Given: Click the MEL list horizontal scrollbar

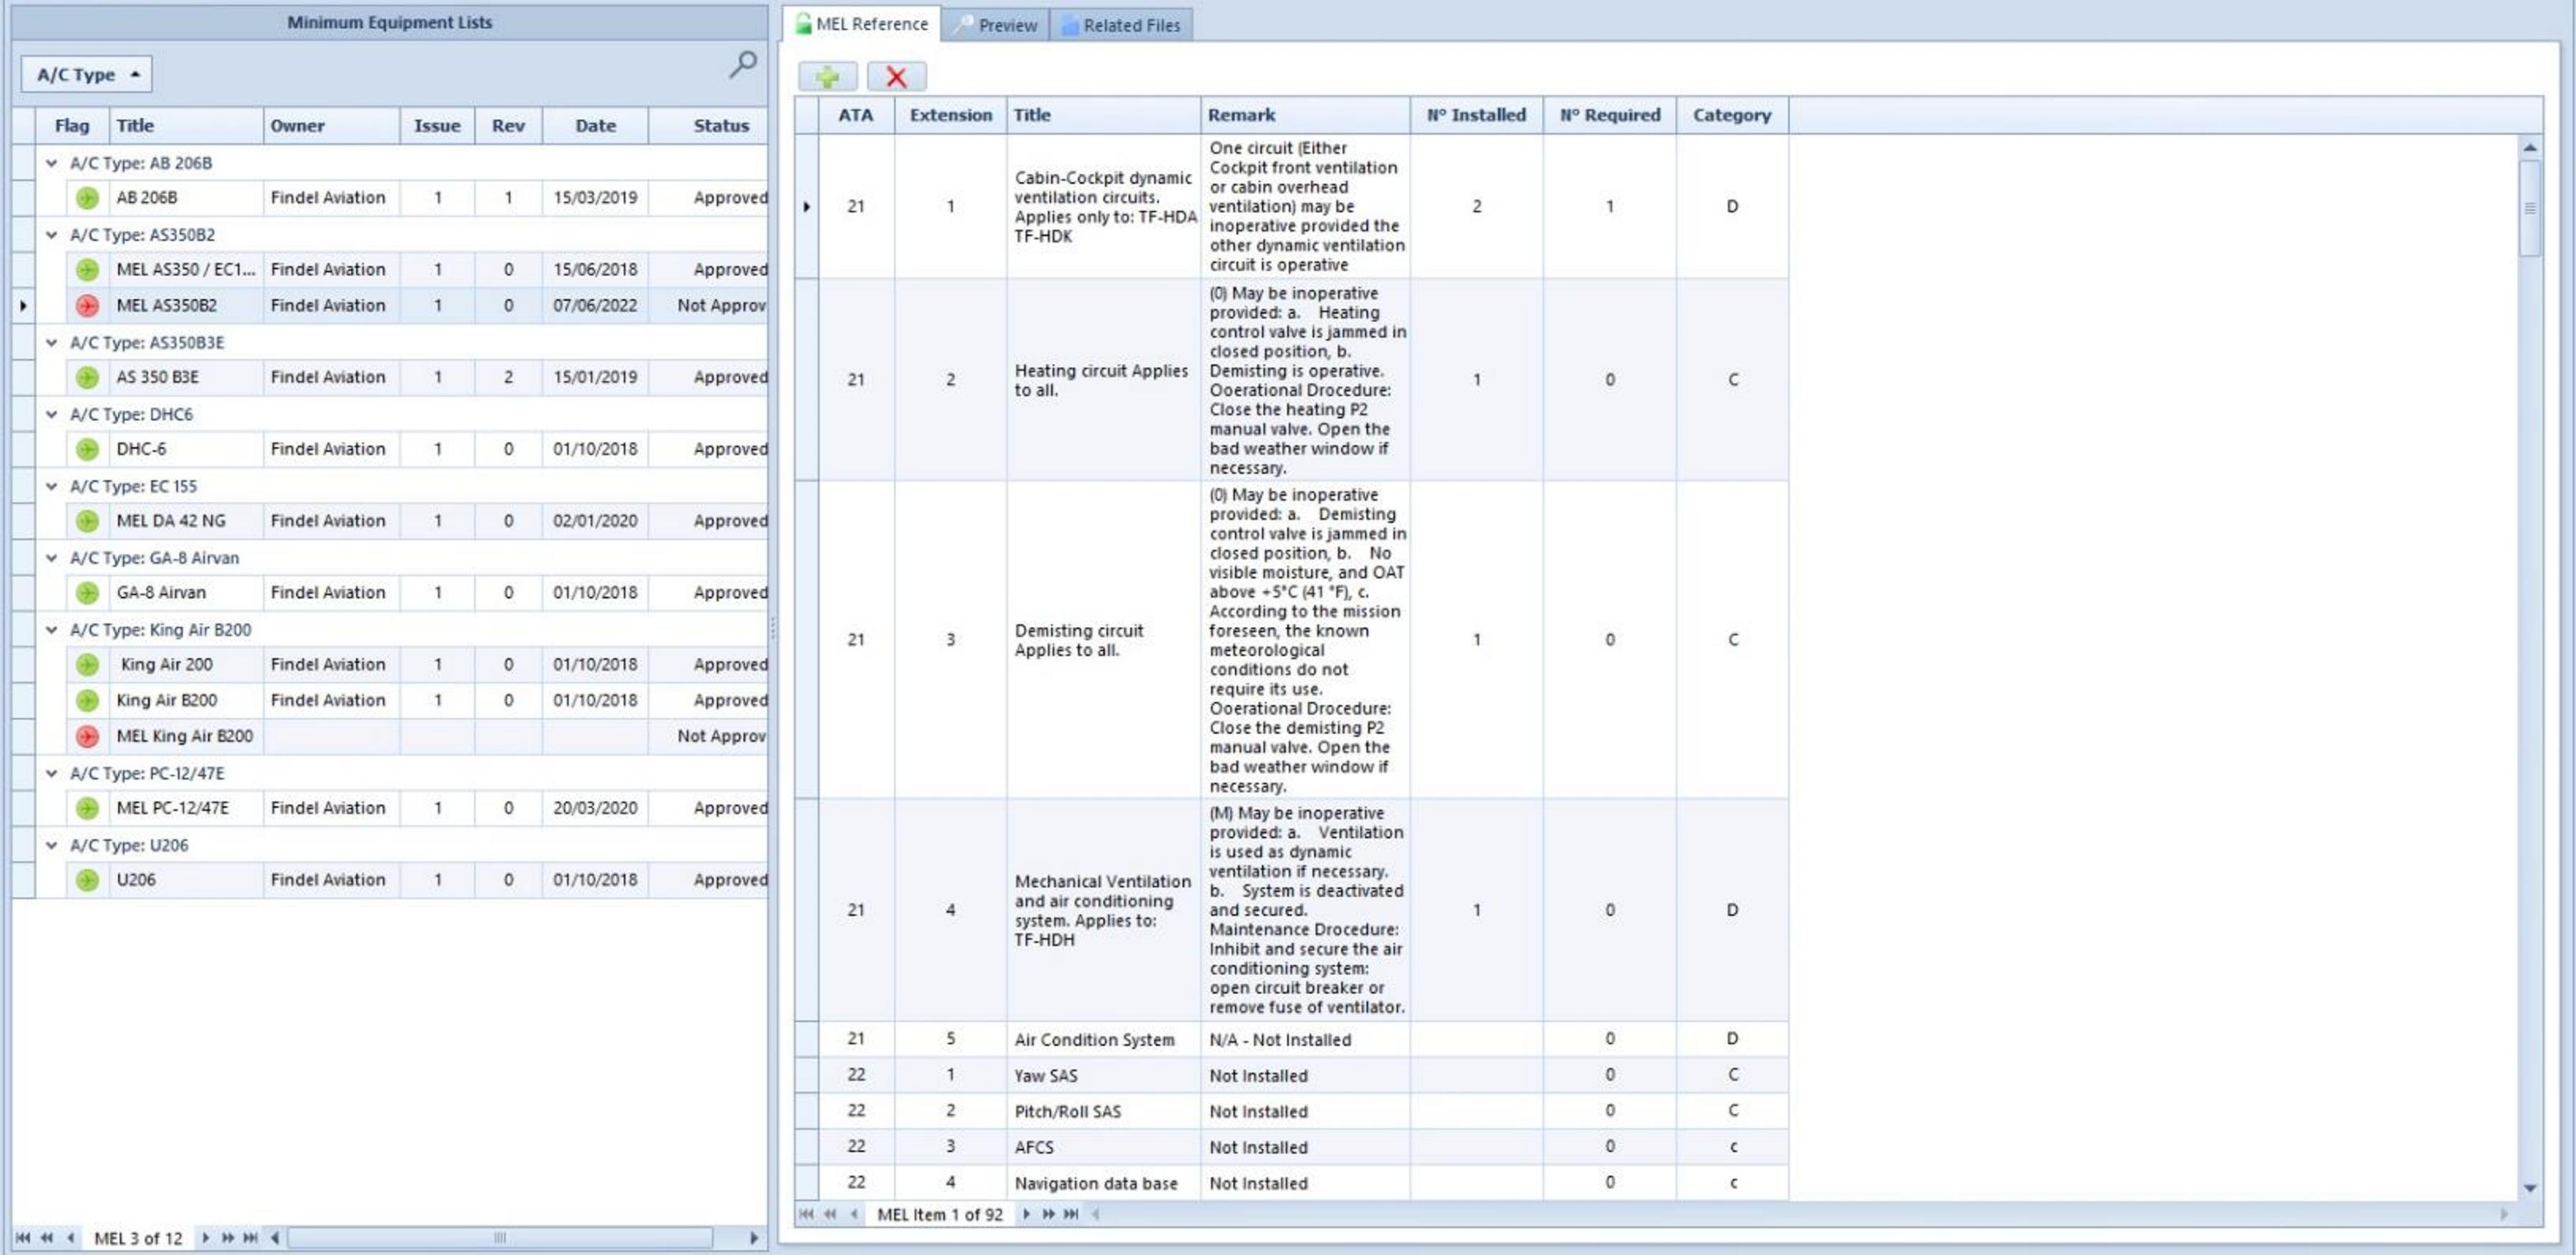Looking at the screenshot, I should tap(500, 1238).
